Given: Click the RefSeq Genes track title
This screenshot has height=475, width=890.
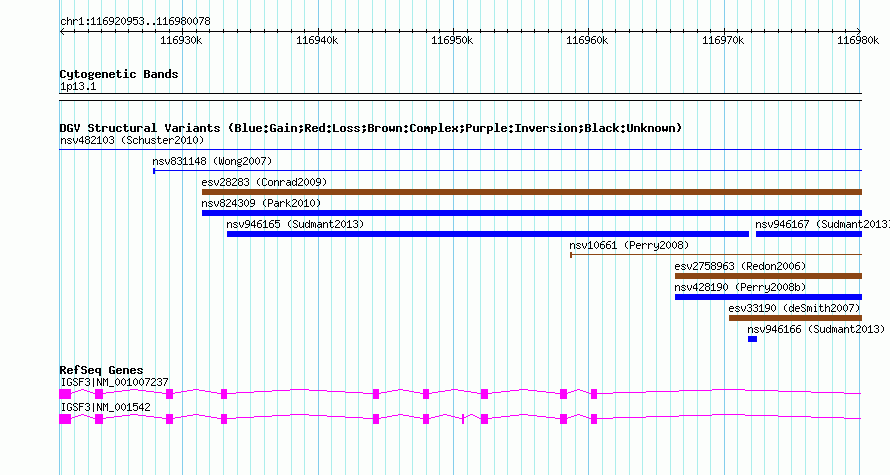Looking at the screenshot, I should coord(101,370).
